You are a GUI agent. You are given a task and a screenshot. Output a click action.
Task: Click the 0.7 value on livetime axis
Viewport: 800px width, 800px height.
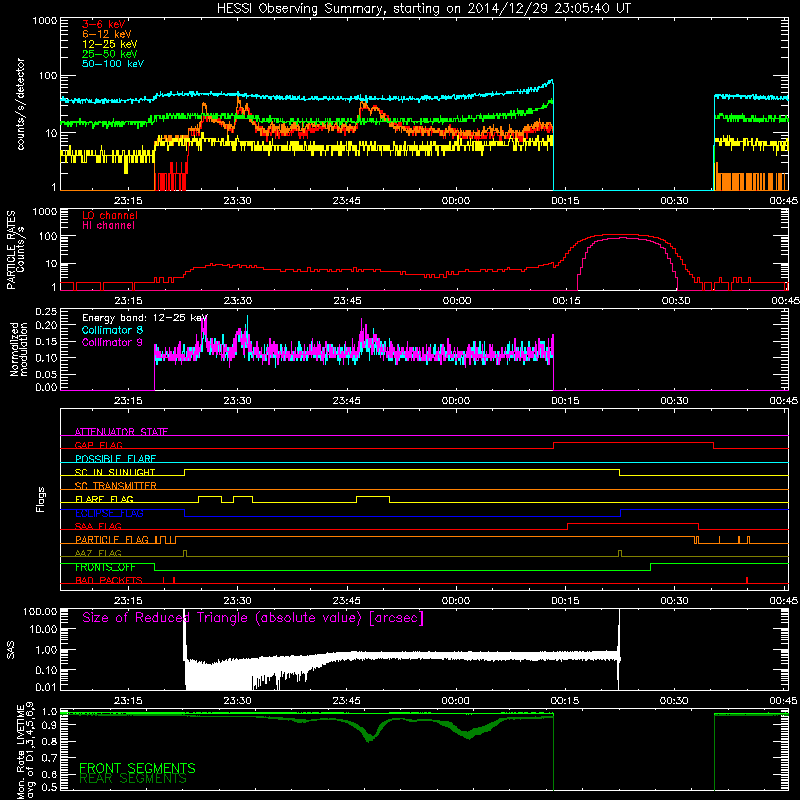tap(49, 758)
